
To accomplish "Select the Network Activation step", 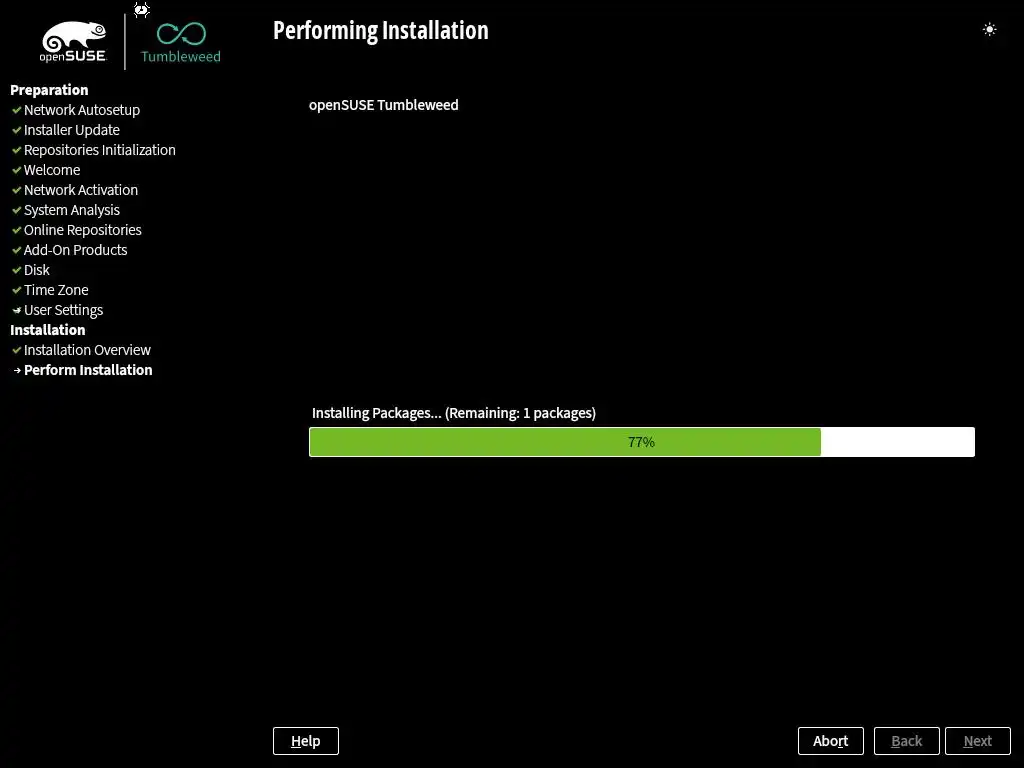I will [81, 191].
